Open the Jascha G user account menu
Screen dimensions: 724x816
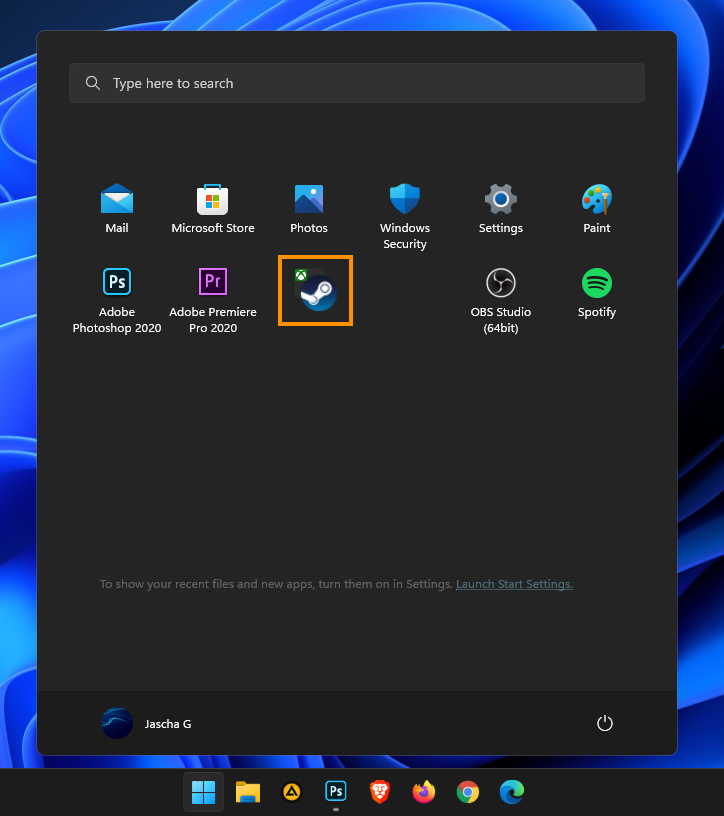point(146,723)
